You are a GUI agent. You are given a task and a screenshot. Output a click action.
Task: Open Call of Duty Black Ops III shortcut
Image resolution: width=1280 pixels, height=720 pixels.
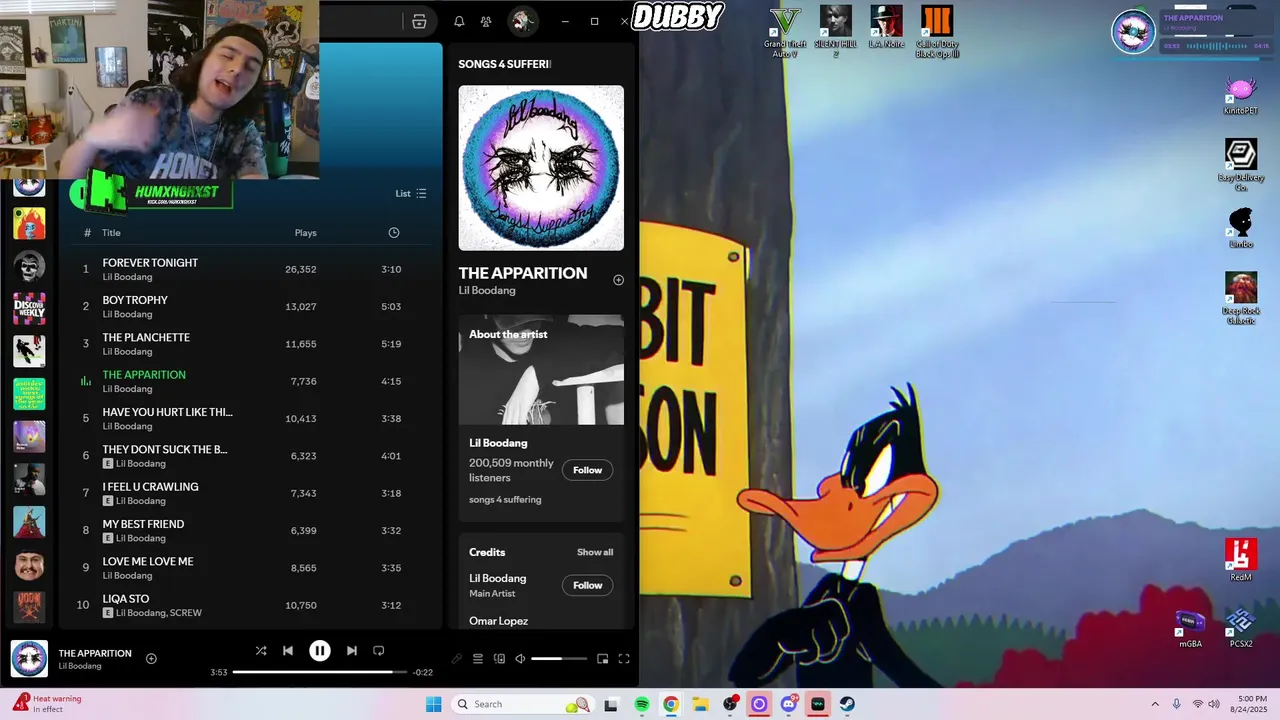click(x=938, y=32)
